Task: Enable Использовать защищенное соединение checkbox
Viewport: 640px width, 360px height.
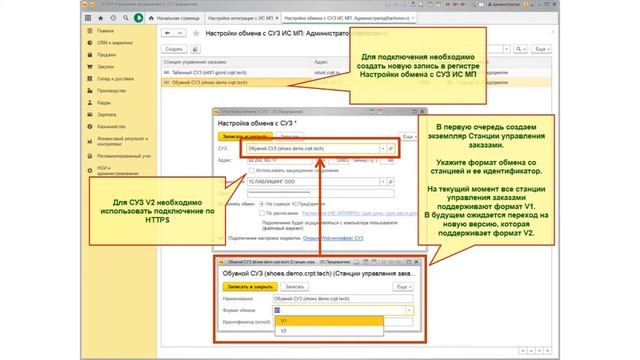Action: point(252,171)
